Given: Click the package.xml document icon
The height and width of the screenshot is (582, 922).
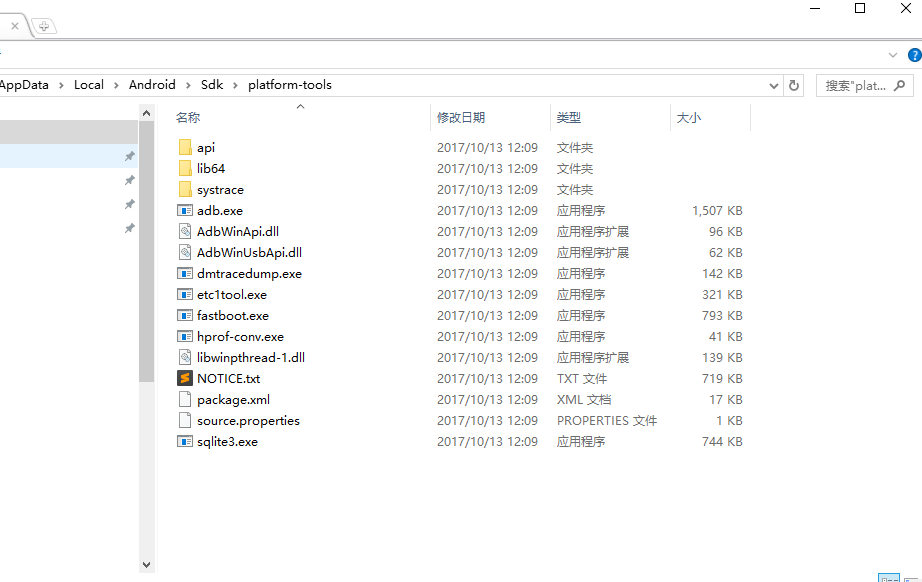Looking at the screenshot, I should (x=185, y=399).
